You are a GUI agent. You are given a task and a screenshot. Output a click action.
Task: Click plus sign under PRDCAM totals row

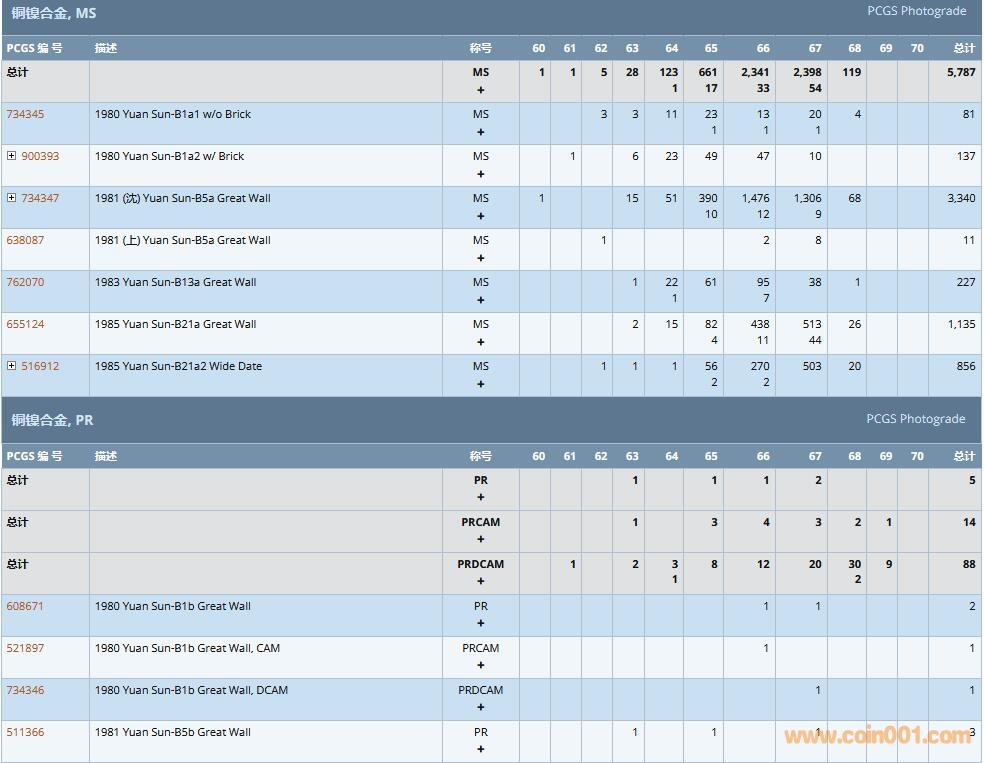click(481, 581)
